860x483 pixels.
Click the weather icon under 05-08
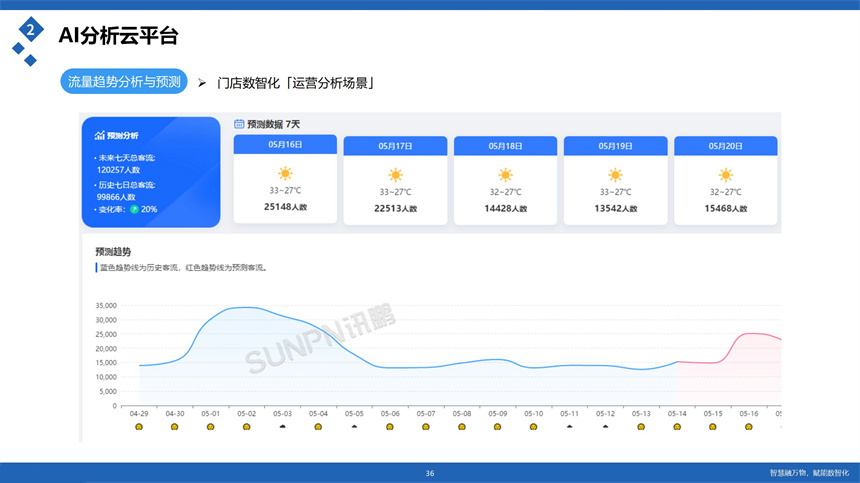pyautogui.click(x=462, y=427)
